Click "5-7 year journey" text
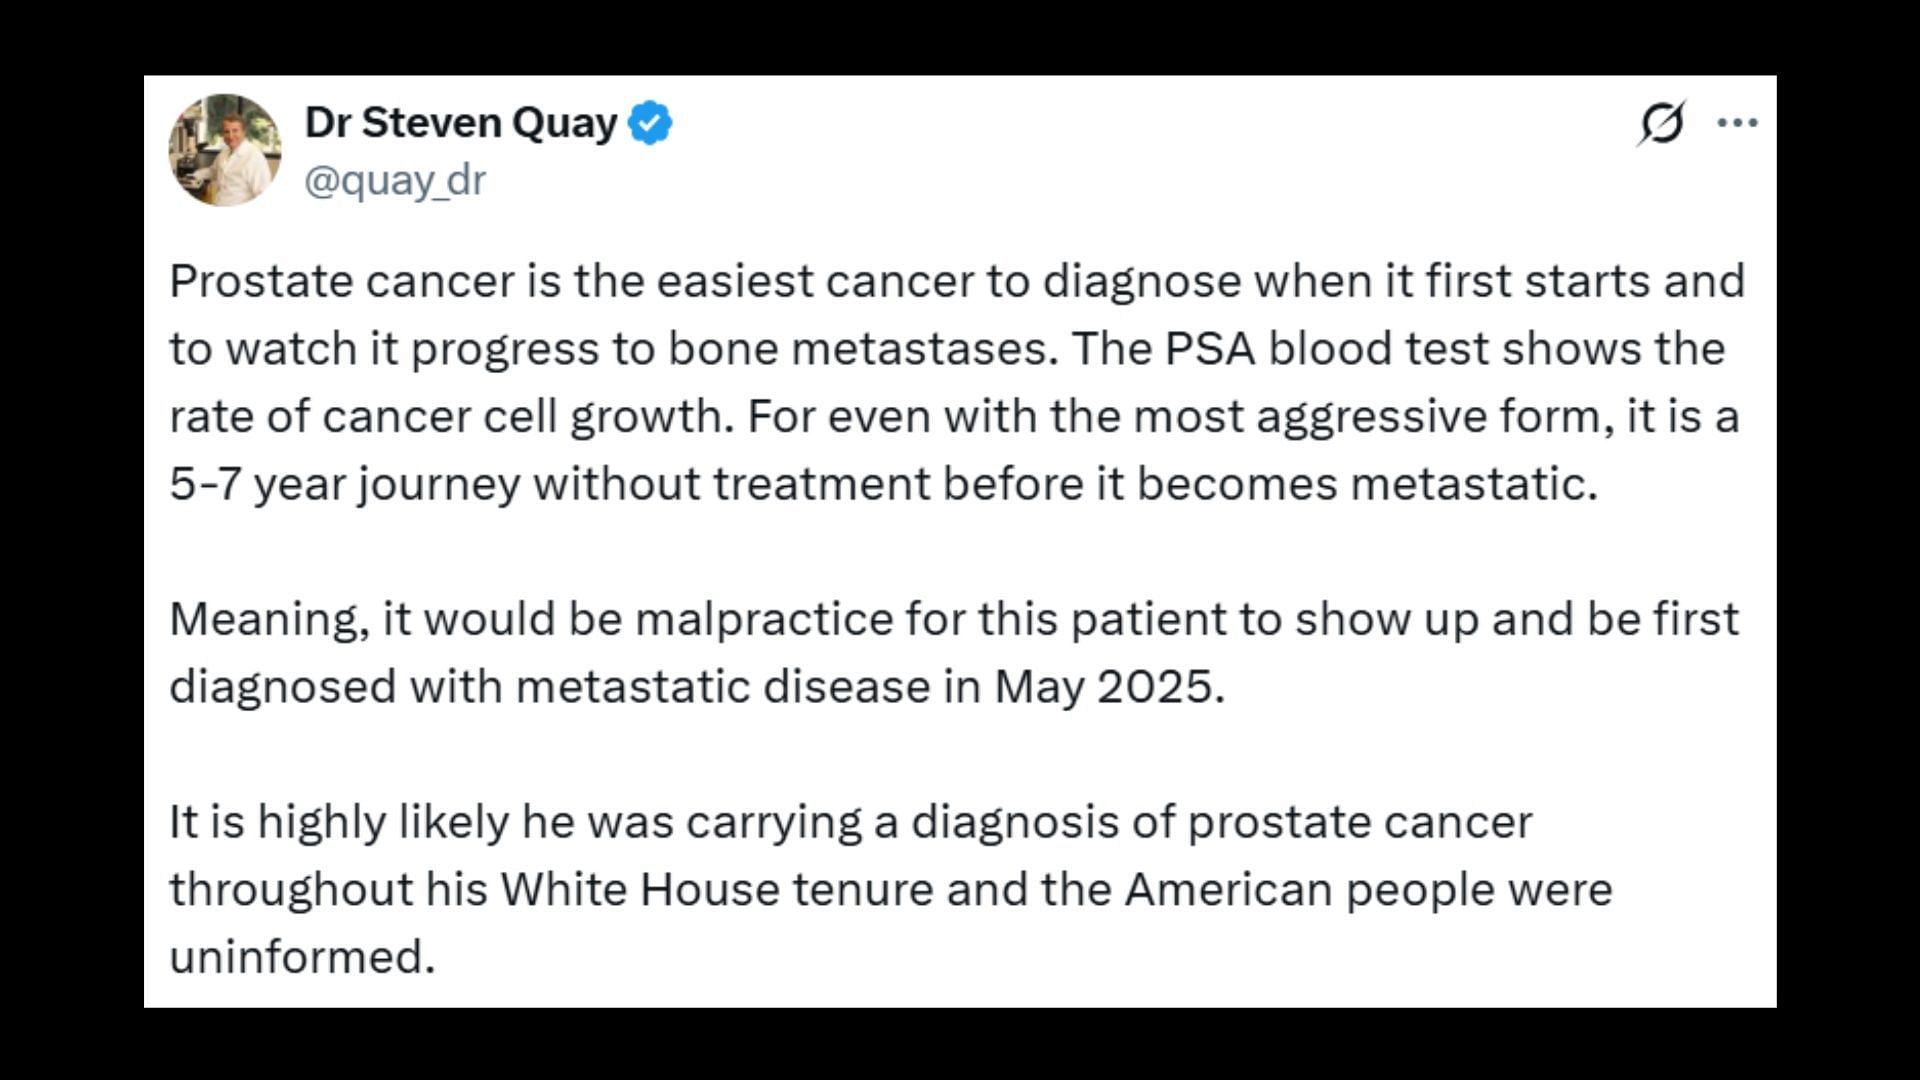 point(345,484)
